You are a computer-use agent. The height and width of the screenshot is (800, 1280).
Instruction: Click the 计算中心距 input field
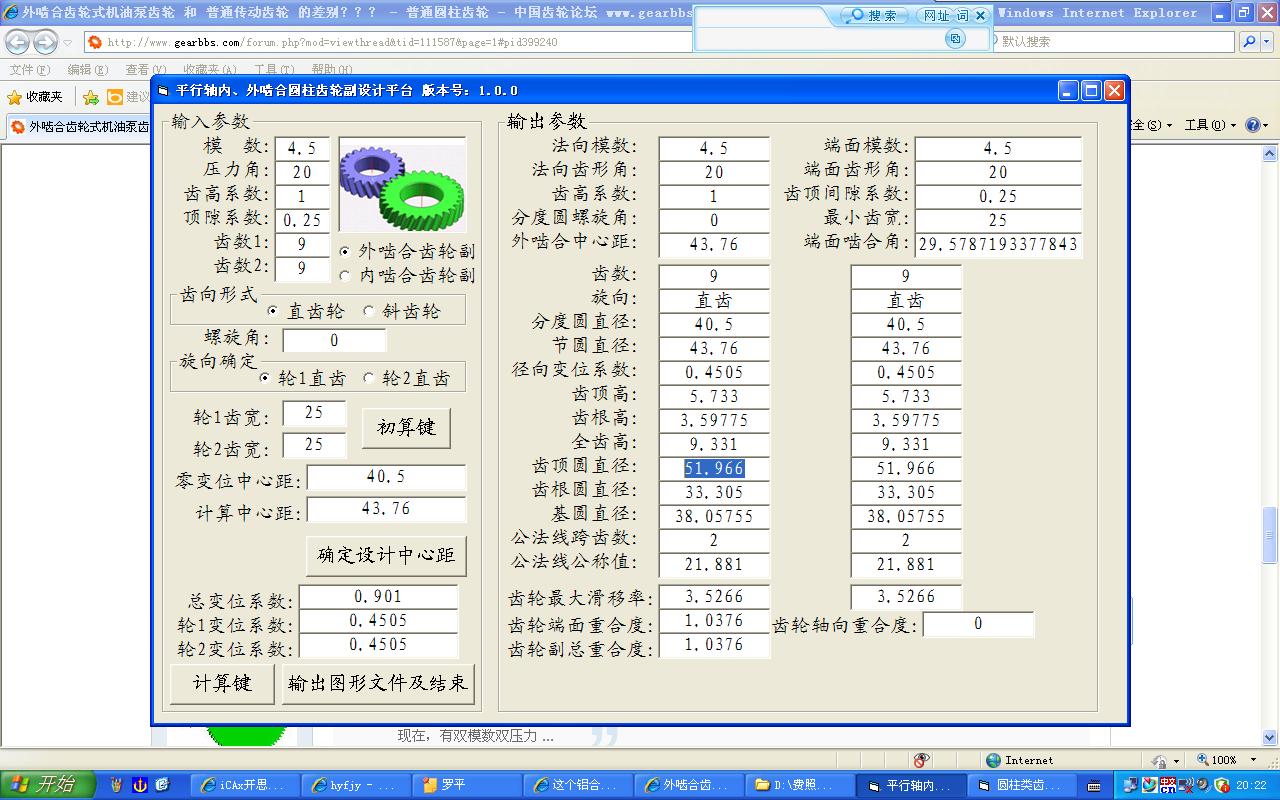click(386, 509)
